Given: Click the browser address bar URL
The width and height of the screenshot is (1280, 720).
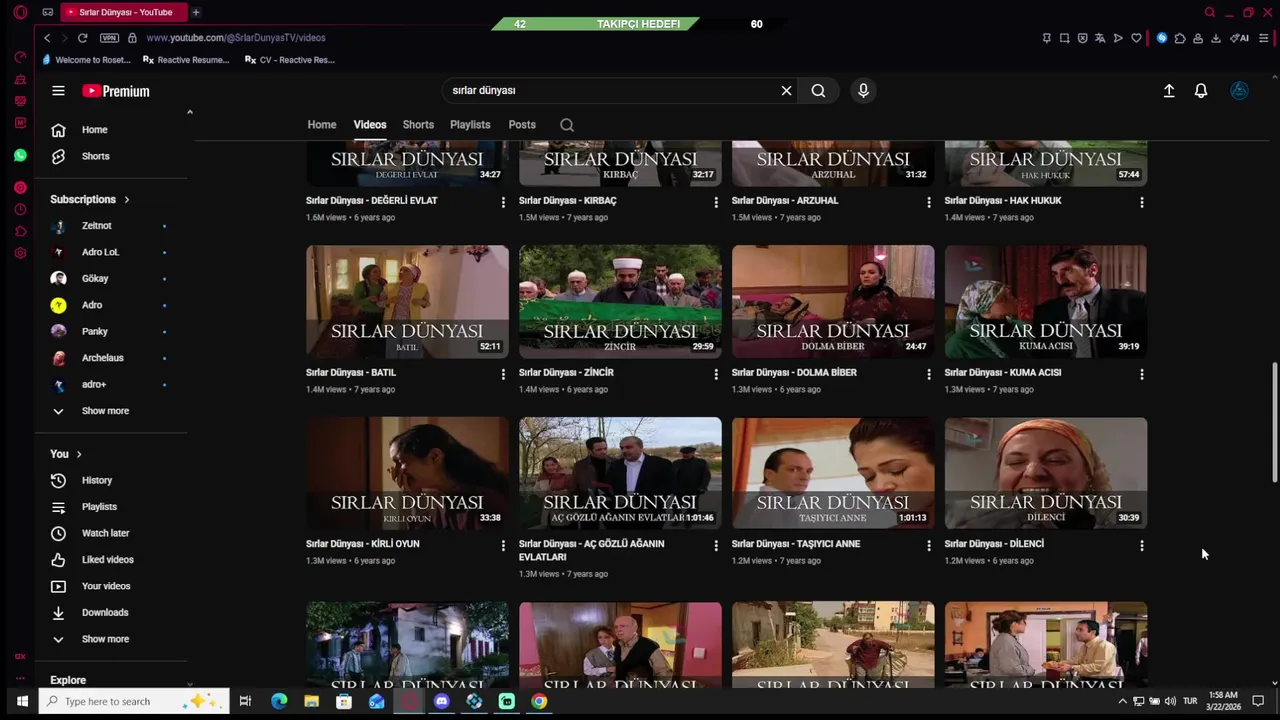Looking at the screenshot, I should tap(236, 38).
